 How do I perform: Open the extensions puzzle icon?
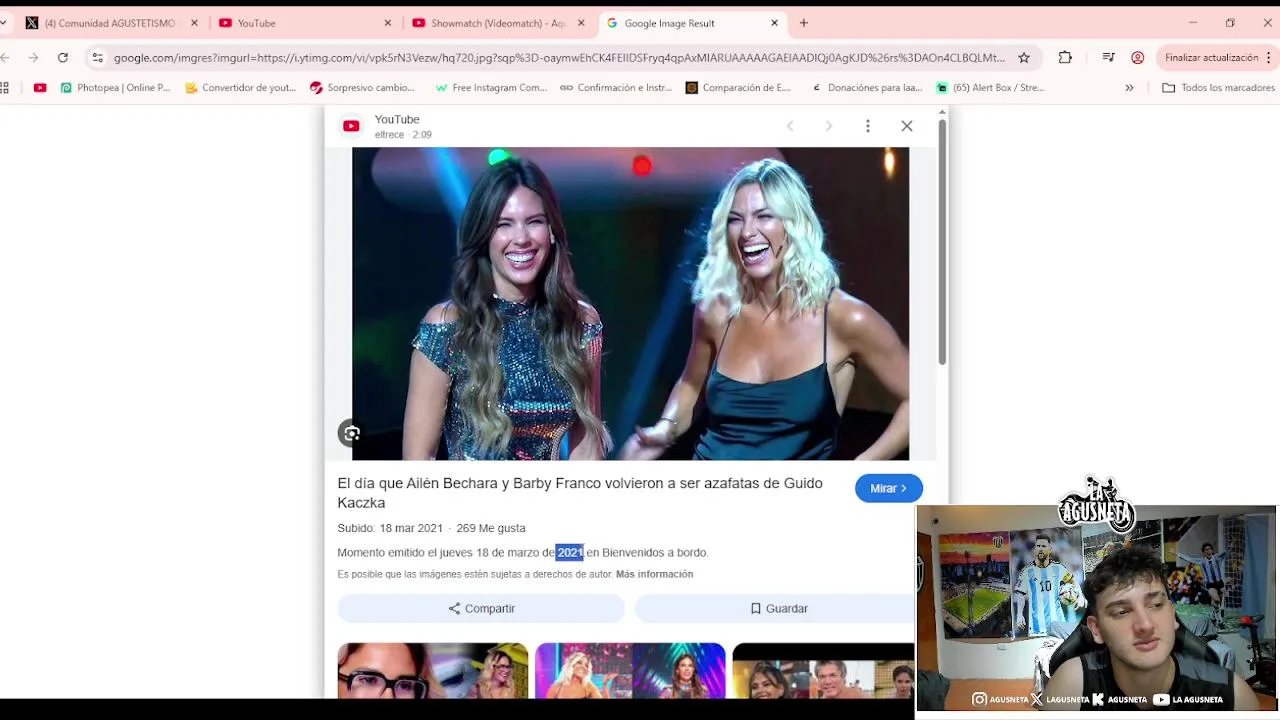(1065, 58)
